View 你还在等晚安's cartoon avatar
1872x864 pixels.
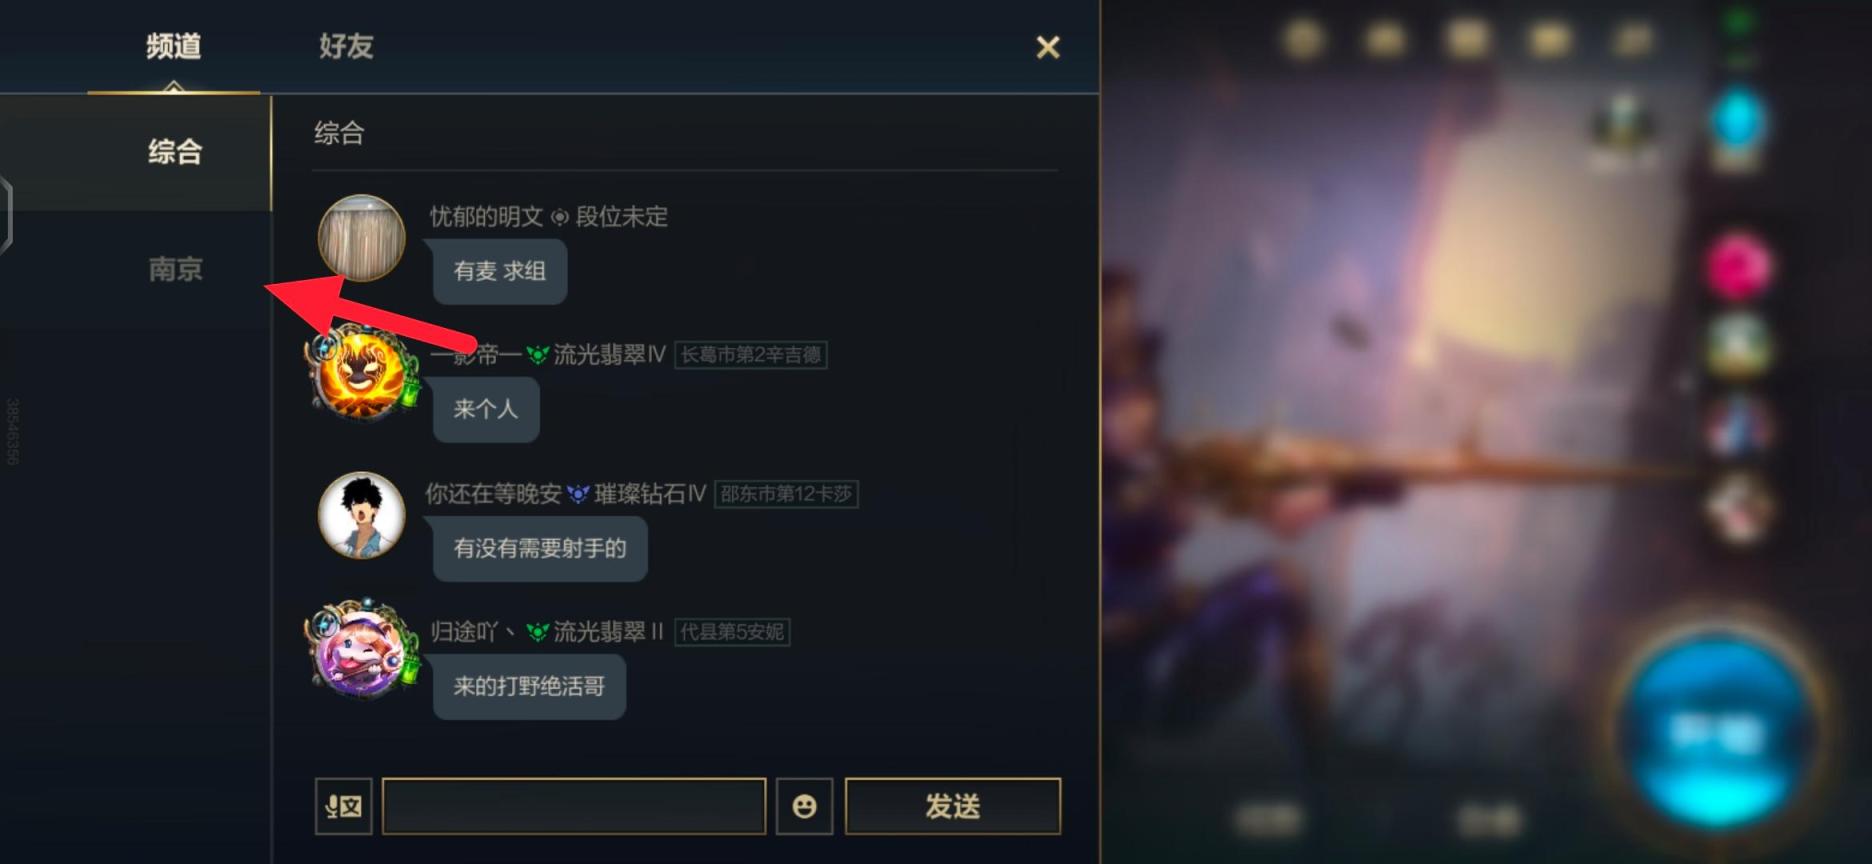click(361, 515)
